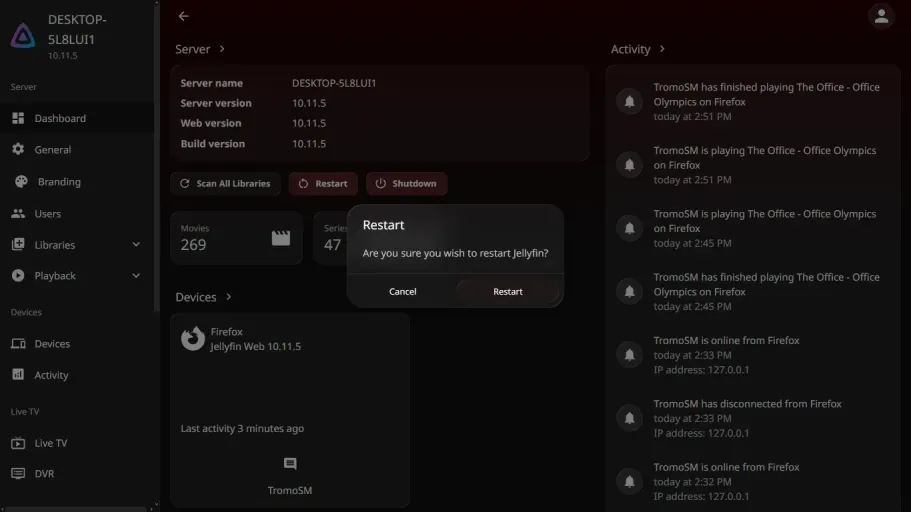911x512 pixels.
Task: Click the TromoSM user label in device card
Action: click(290, 490)
